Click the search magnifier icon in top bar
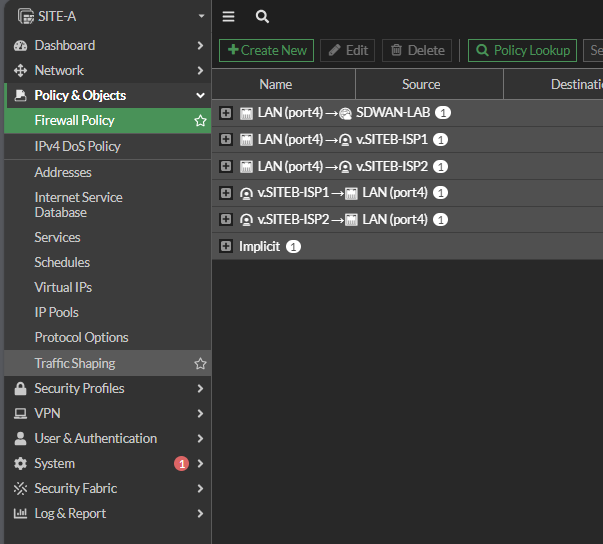The height and width of the screenshot is (544, 603). click(x=262, y=17)
